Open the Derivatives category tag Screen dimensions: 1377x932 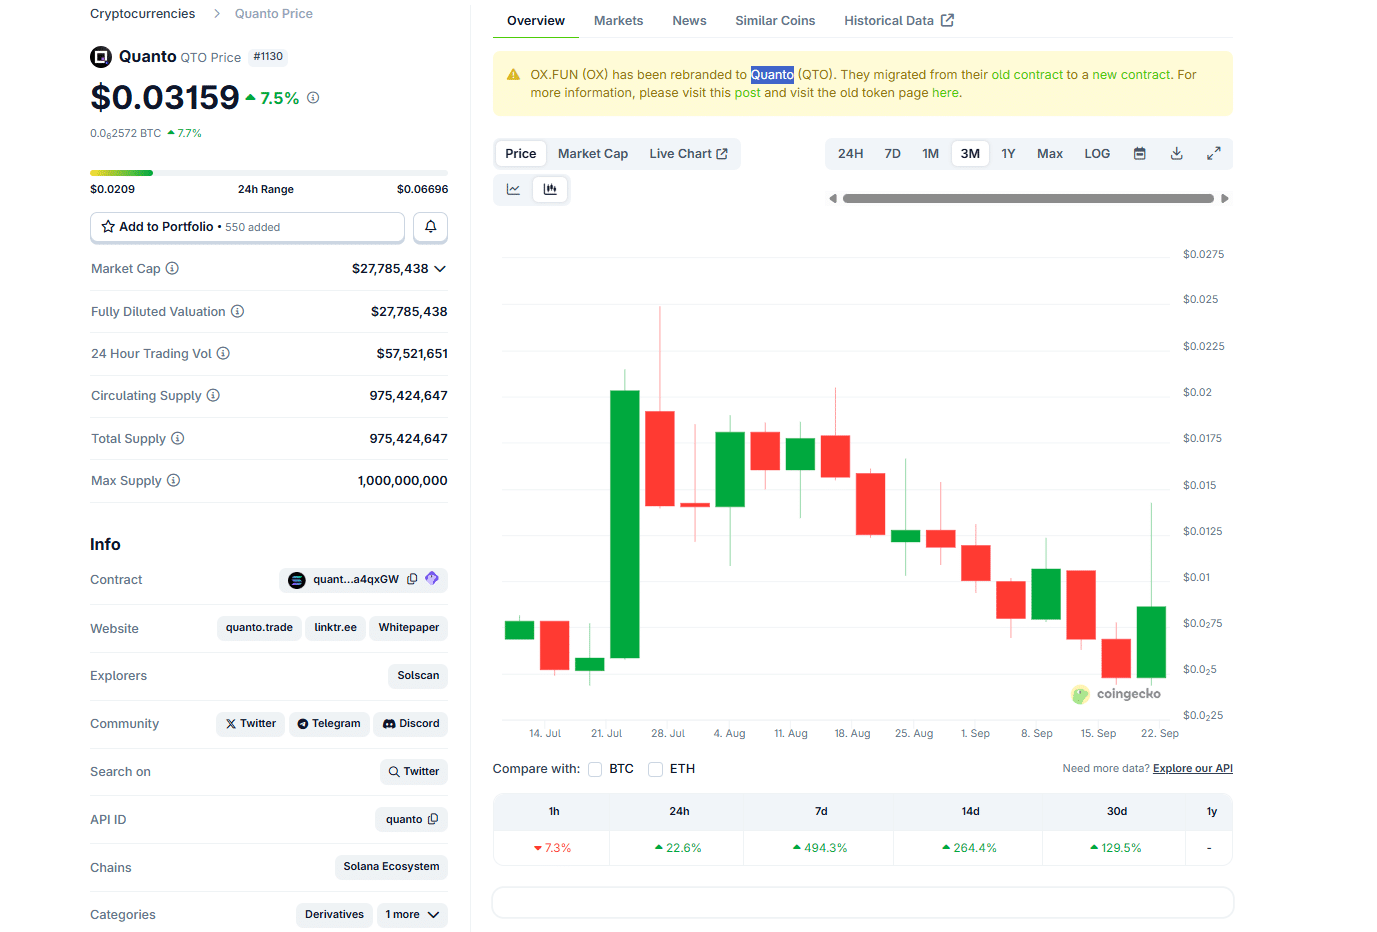coord(334,914)
